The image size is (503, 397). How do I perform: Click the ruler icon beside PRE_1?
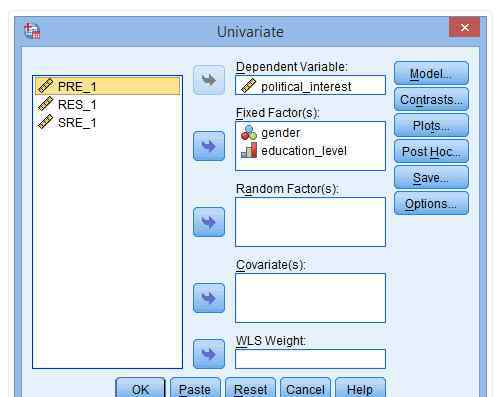46,86
